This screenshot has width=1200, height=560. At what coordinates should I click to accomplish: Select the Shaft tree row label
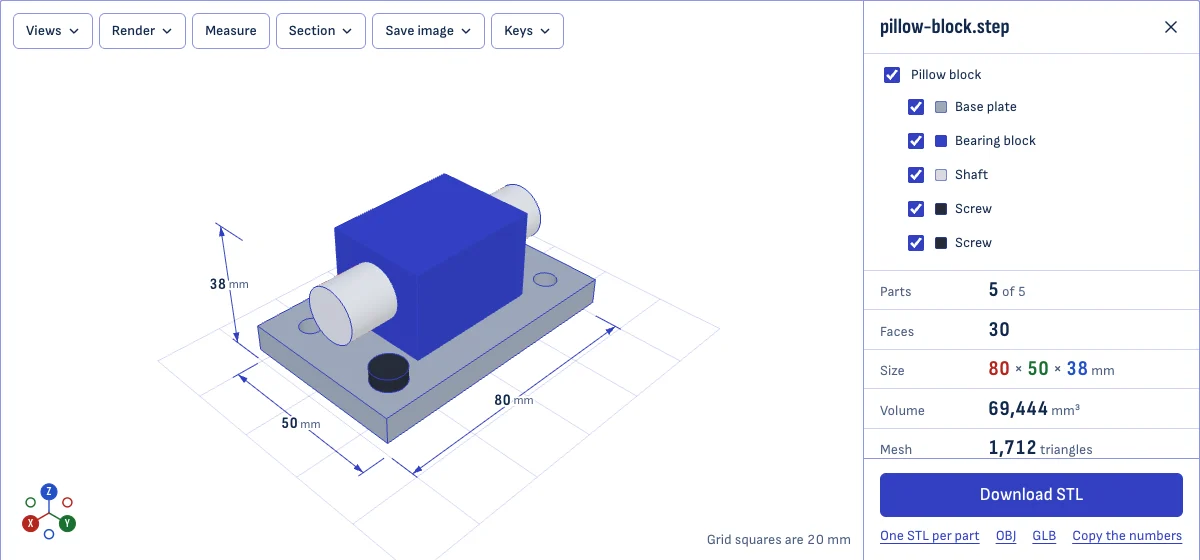971,175
